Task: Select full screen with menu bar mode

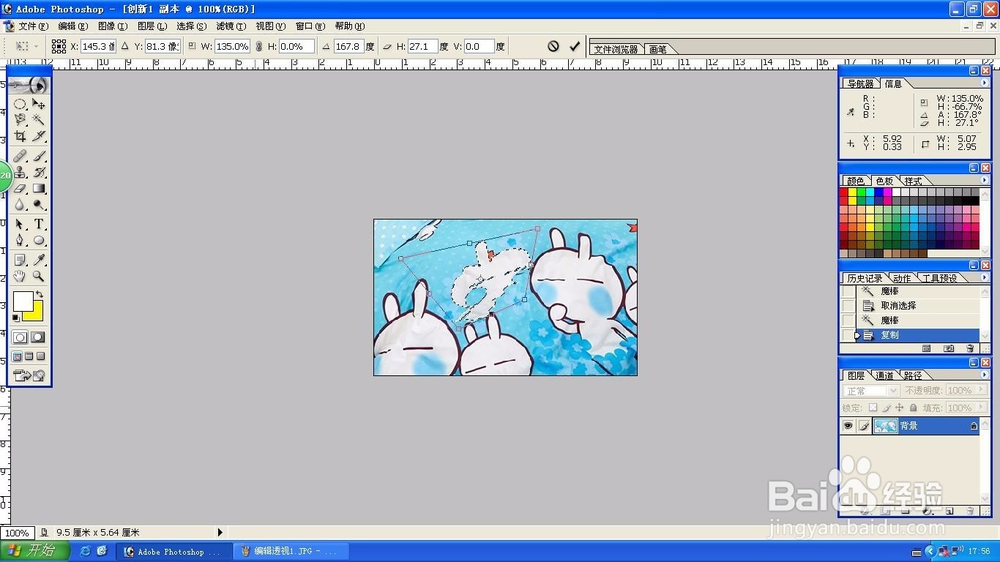Action: (x=29, y=357)
